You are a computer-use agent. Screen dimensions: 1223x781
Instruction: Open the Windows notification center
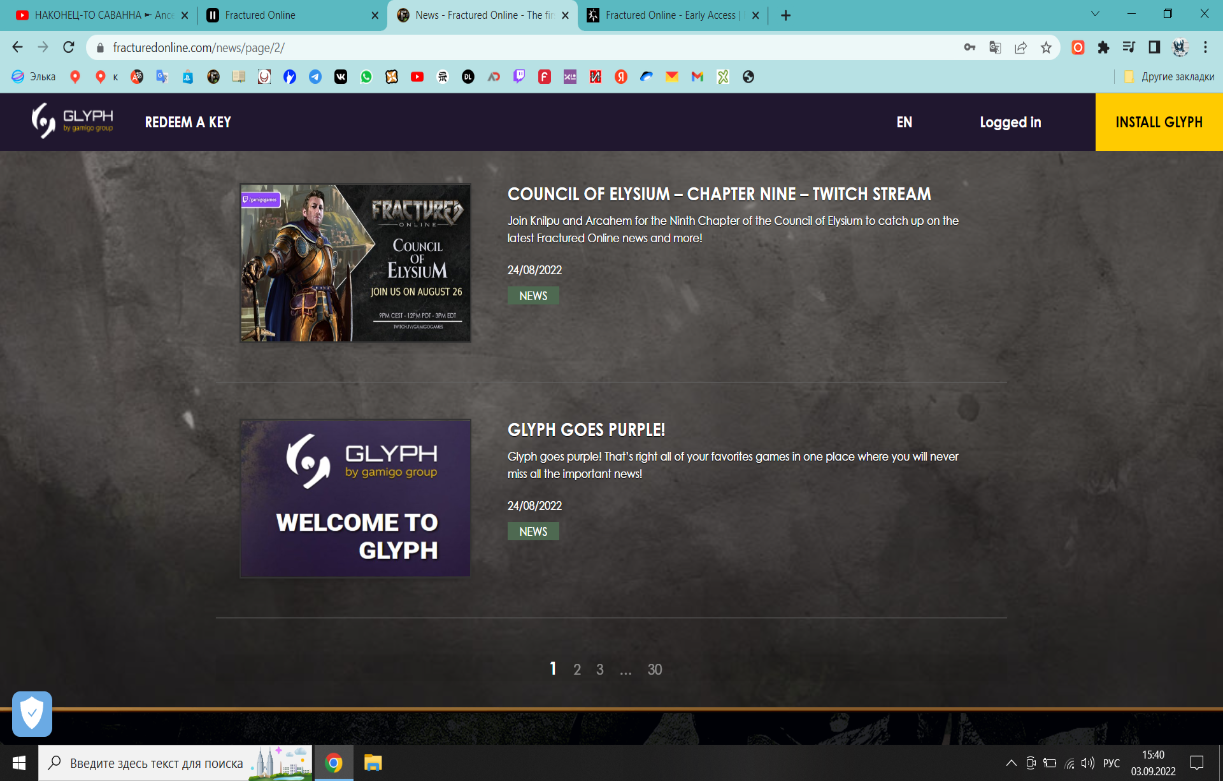(x=1198, y=763)
